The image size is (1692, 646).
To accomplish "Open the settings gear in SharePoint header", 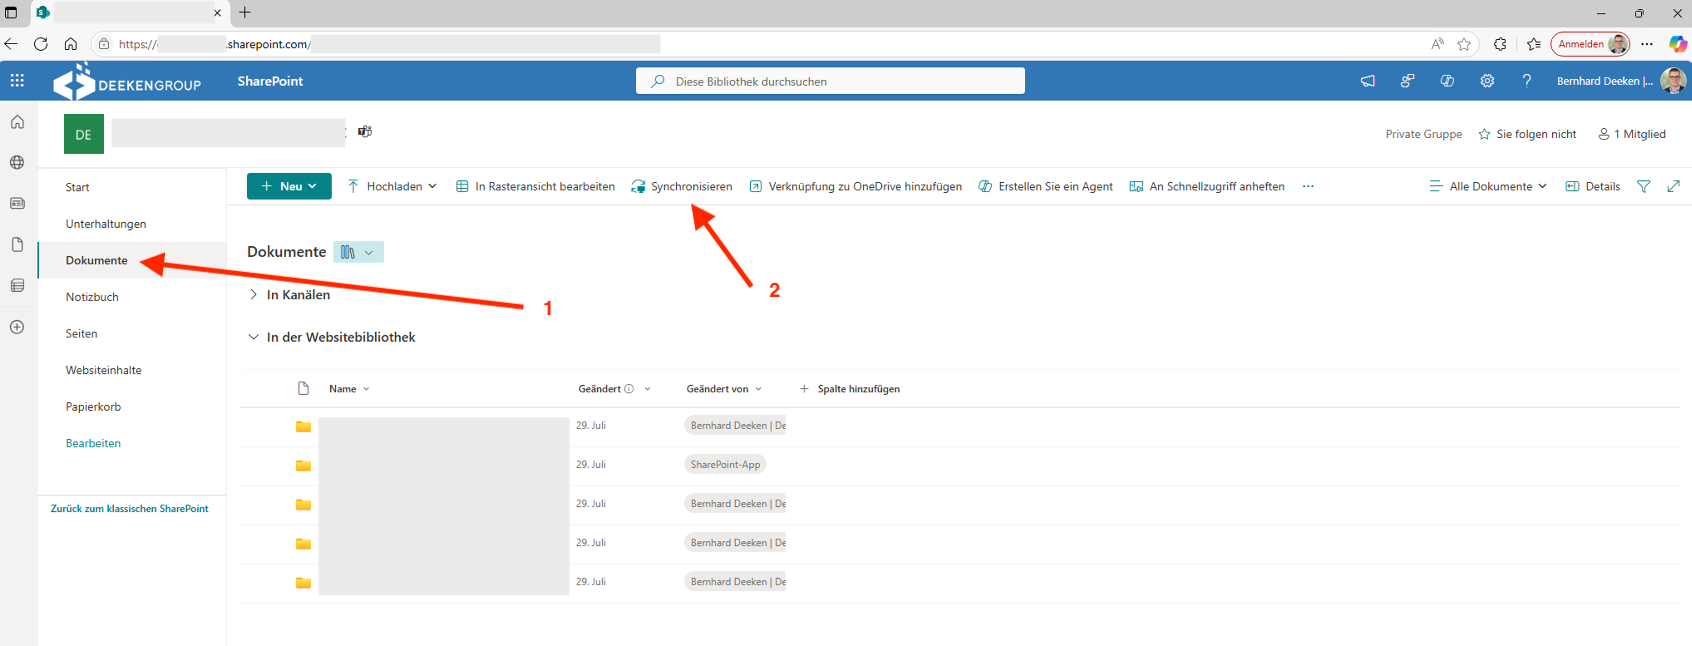I will point(1487,81).
